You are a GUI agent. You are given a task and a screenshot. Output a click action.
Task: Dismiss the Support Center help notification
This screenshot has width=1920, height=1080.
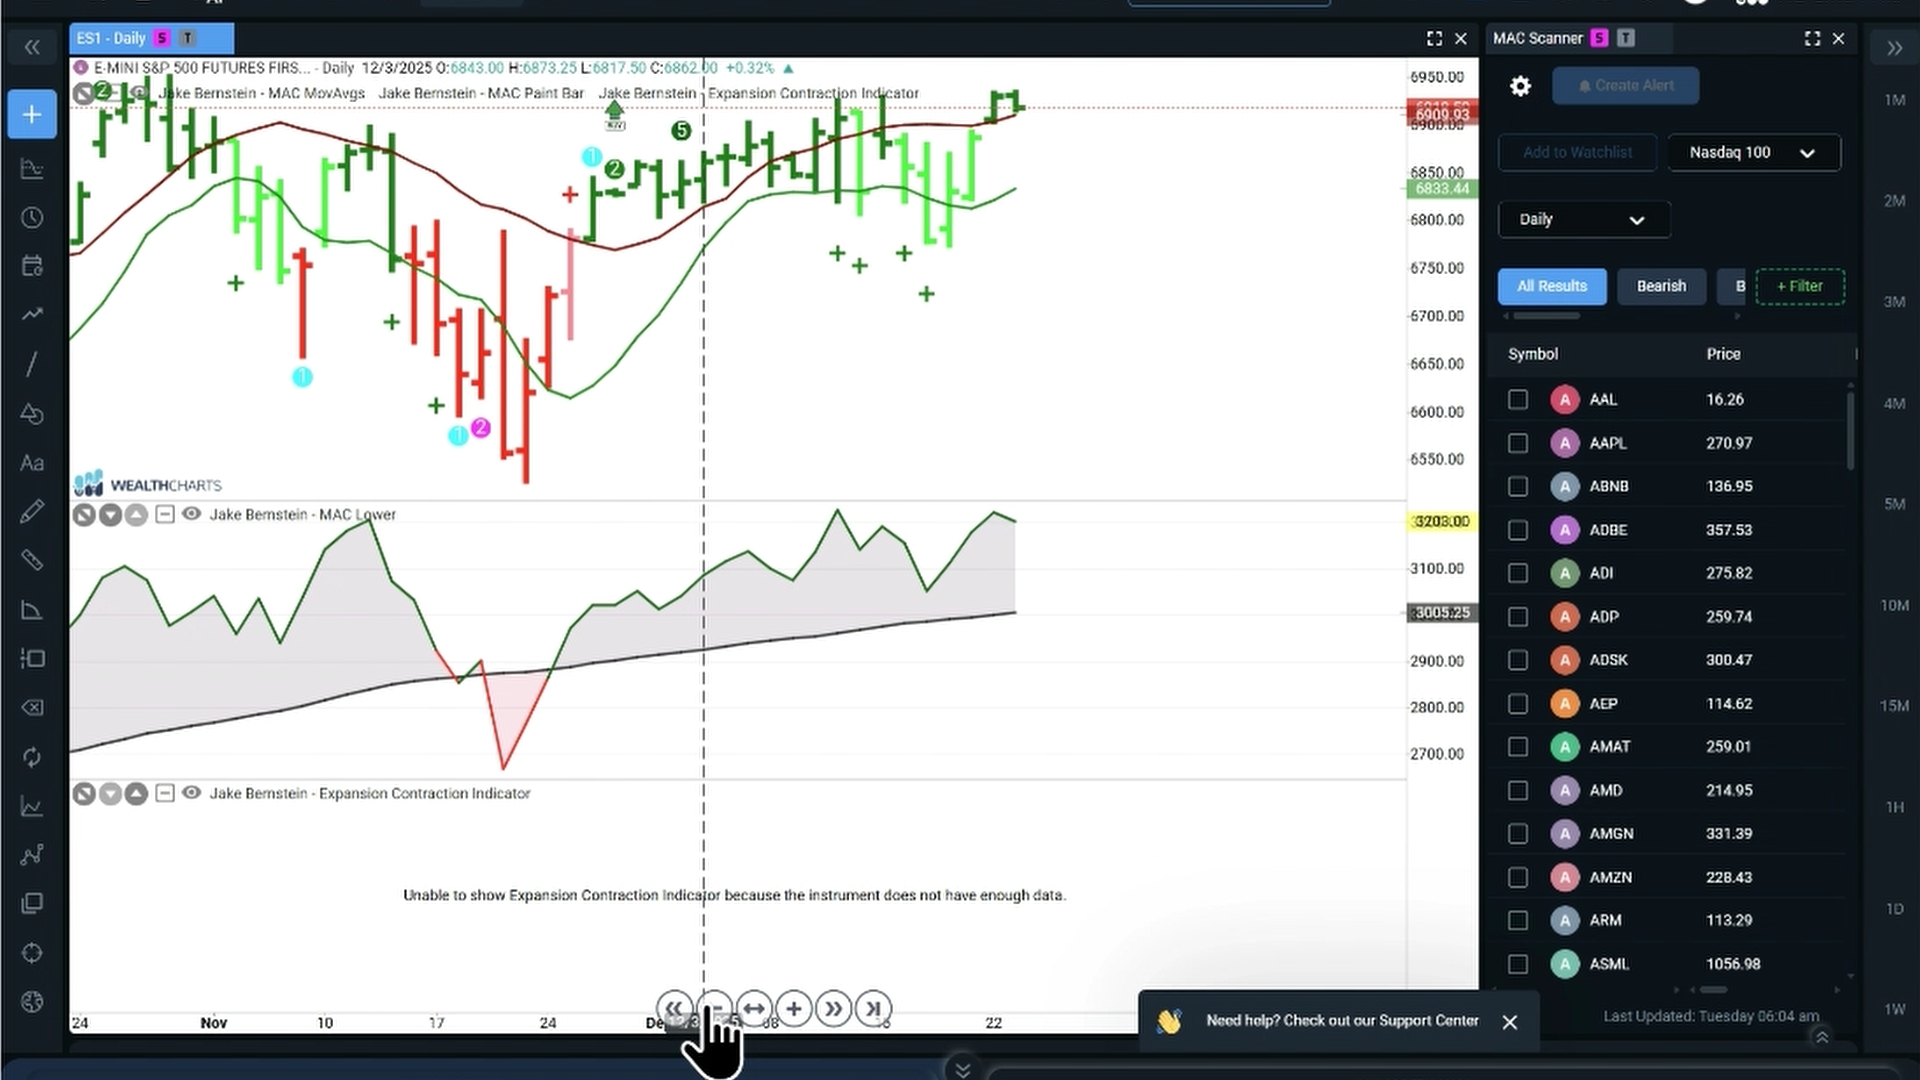tap(1510, 1022)
